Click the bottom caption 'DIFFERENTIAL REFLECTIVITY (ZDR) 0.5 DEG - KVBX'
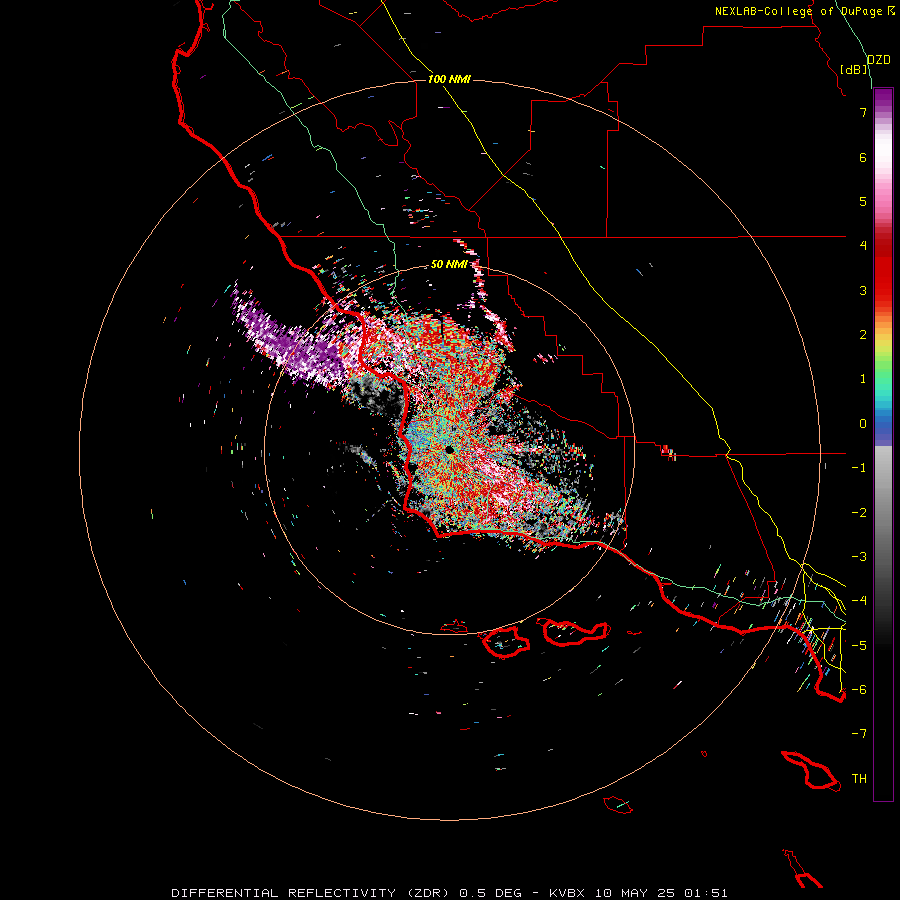The width and height of the screenshot is (900, 900). [x=378, y=893]
